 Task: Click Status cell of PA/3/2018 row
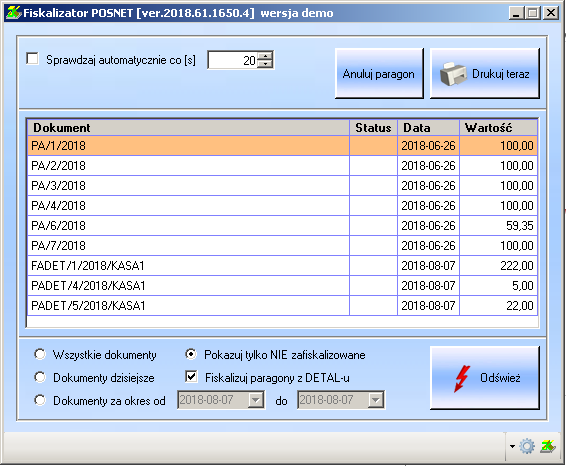tap(373, 186)
